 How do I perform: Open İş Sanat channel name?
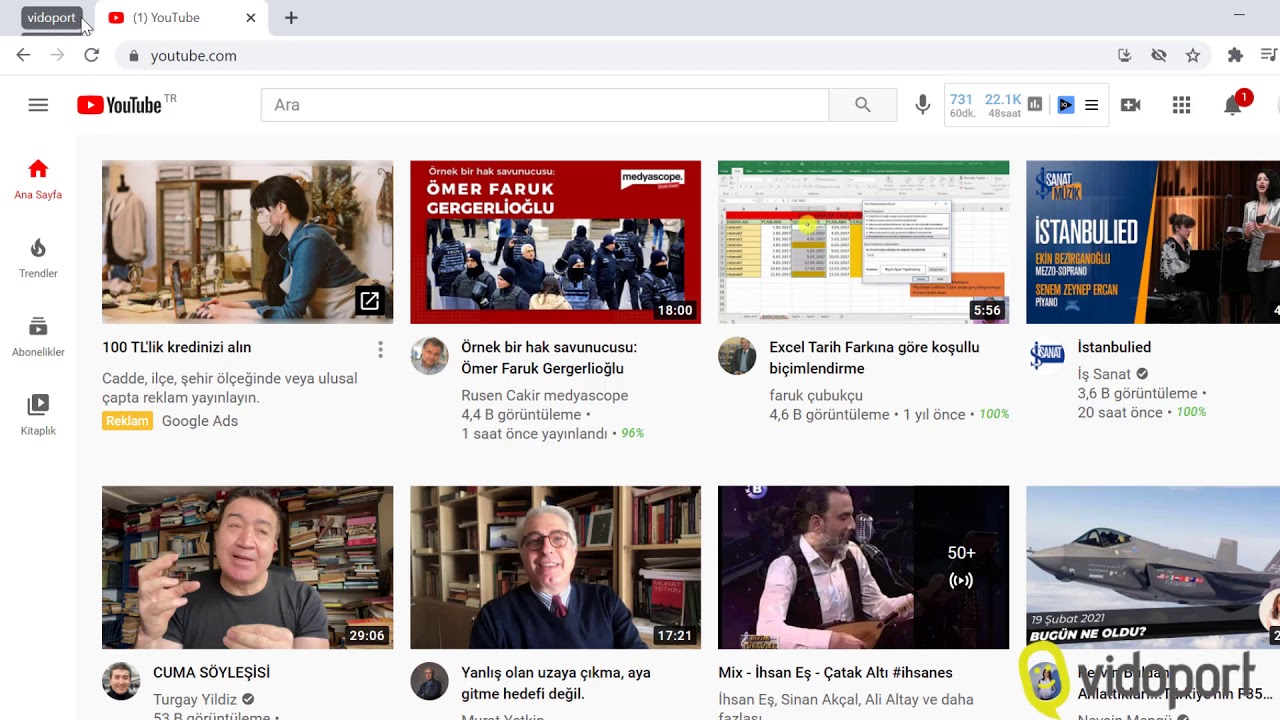tap(1104, 374)
